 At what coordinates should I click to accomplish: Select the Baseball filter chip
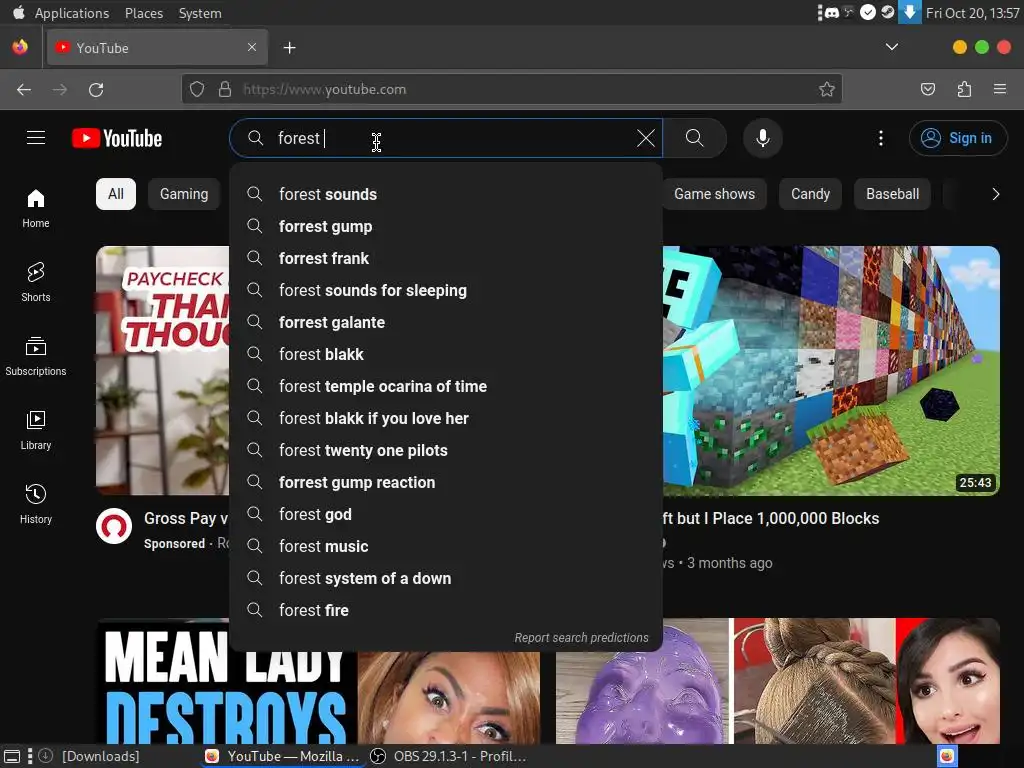(x=892, y=194)
